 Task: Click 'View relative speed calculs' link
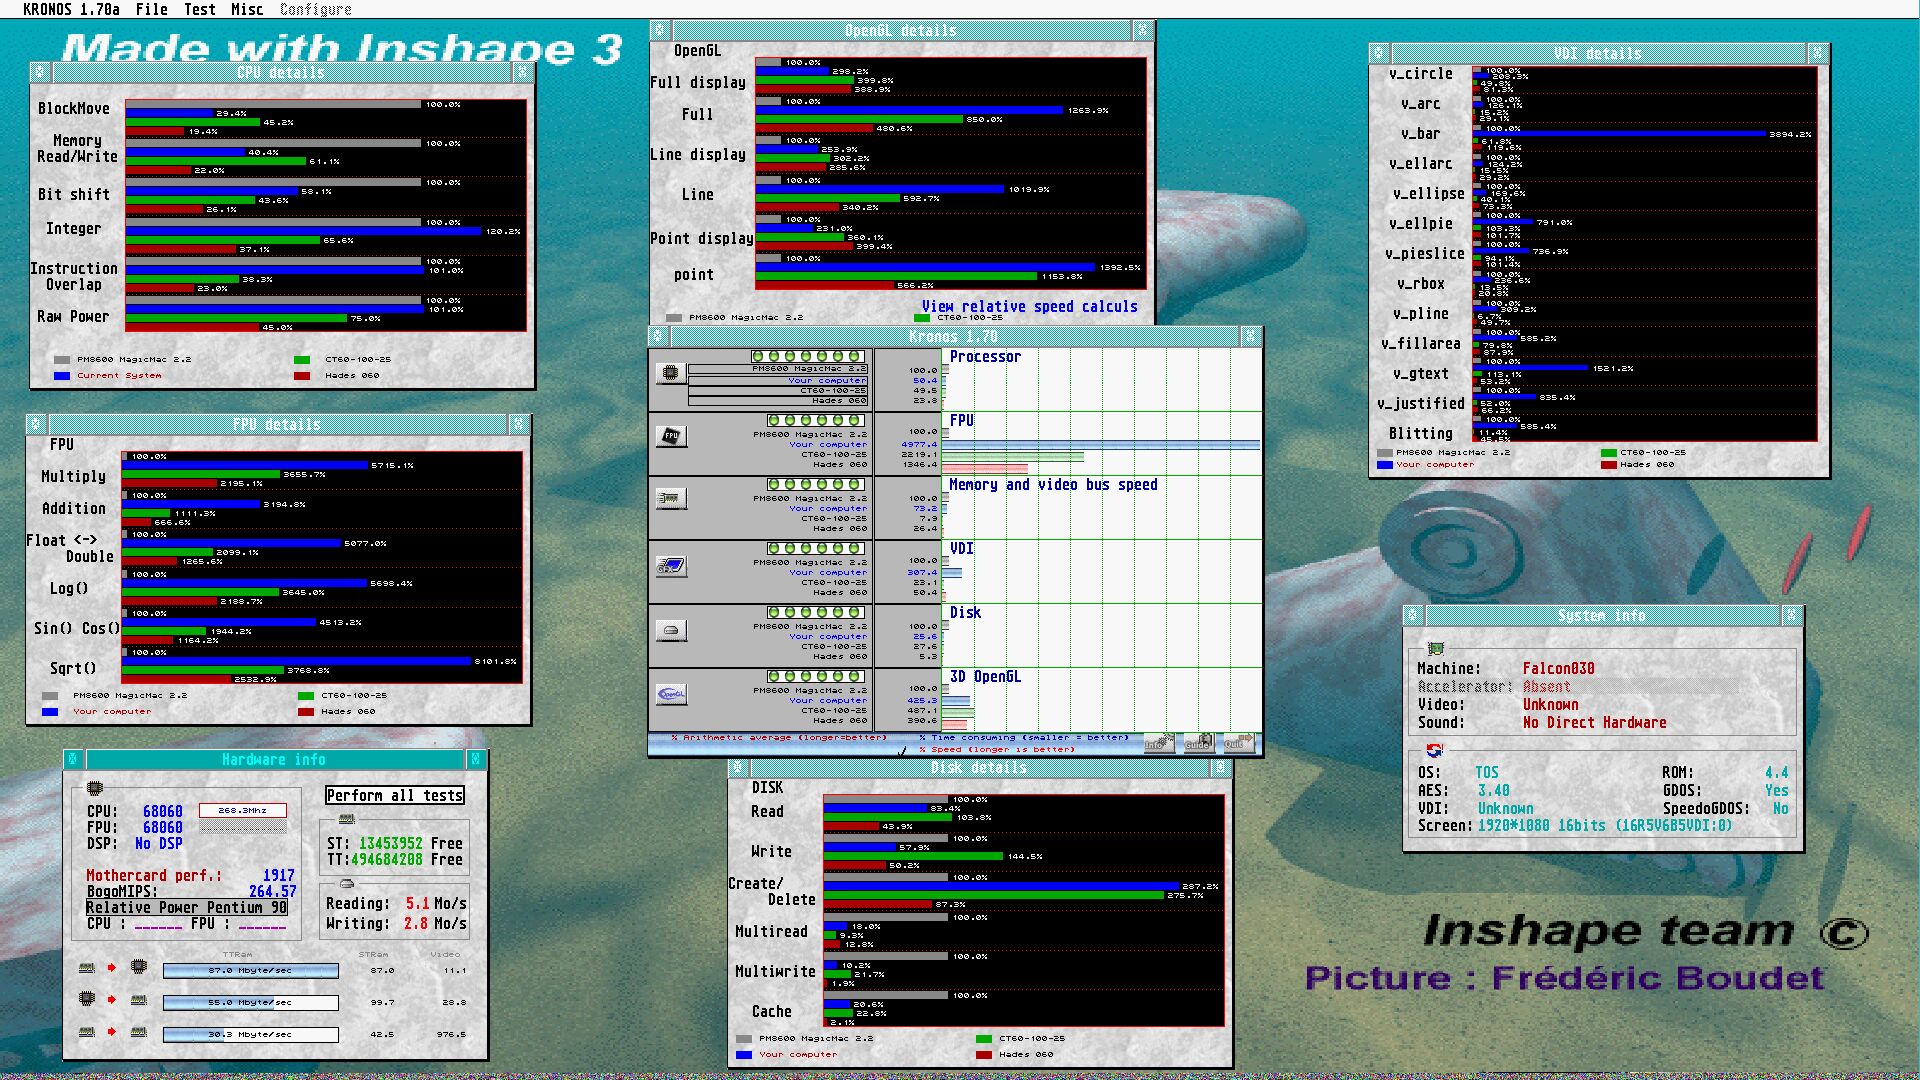tap(1029, 307)
